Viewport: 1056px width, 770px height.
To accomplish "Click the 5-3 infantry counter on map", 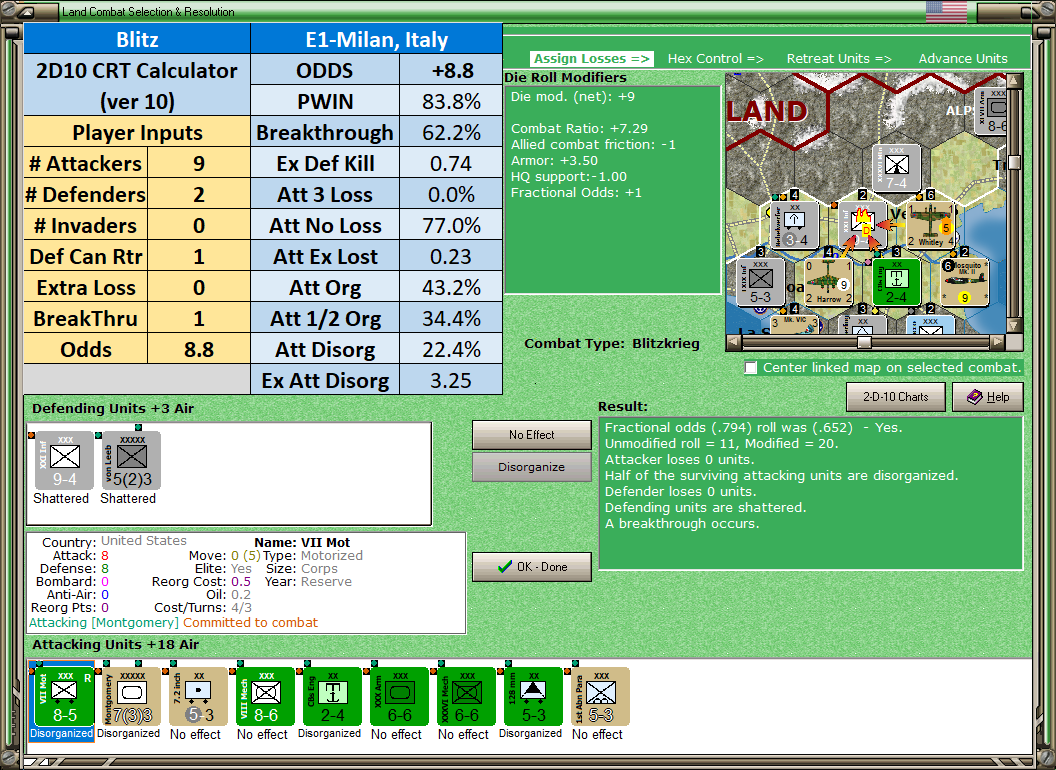I will [760, 282].
